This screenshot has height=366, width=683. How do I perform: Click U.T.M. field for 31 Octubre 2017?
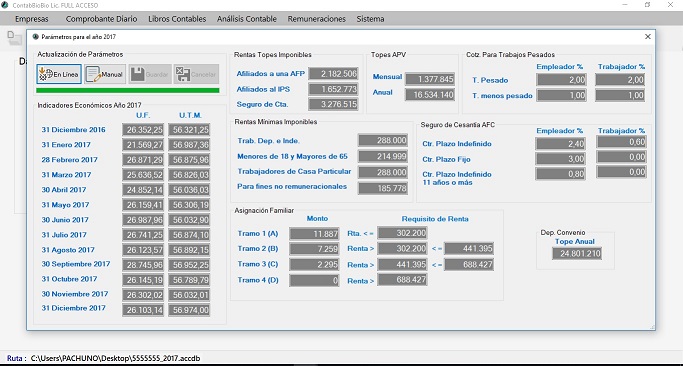point(189,280)
